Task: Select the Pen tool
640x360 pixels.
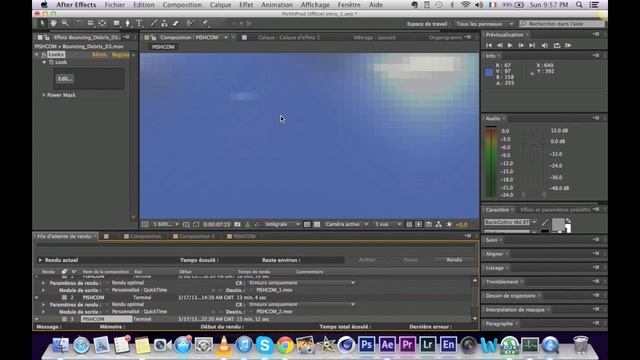Action: (128, 23)
